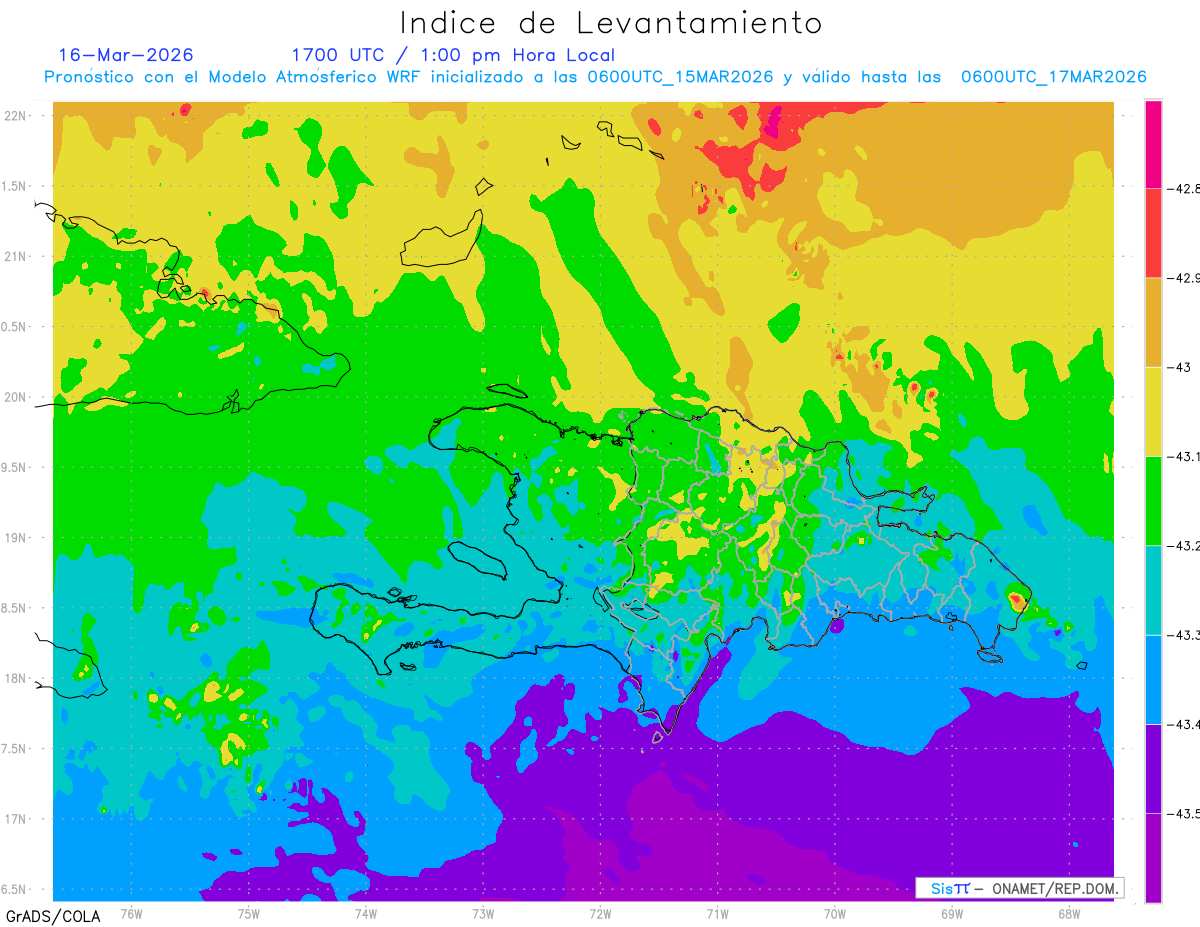Pick the red swatch between -42.8 and -42.9
1200x927 pixels.
[x=1153, y=233]
